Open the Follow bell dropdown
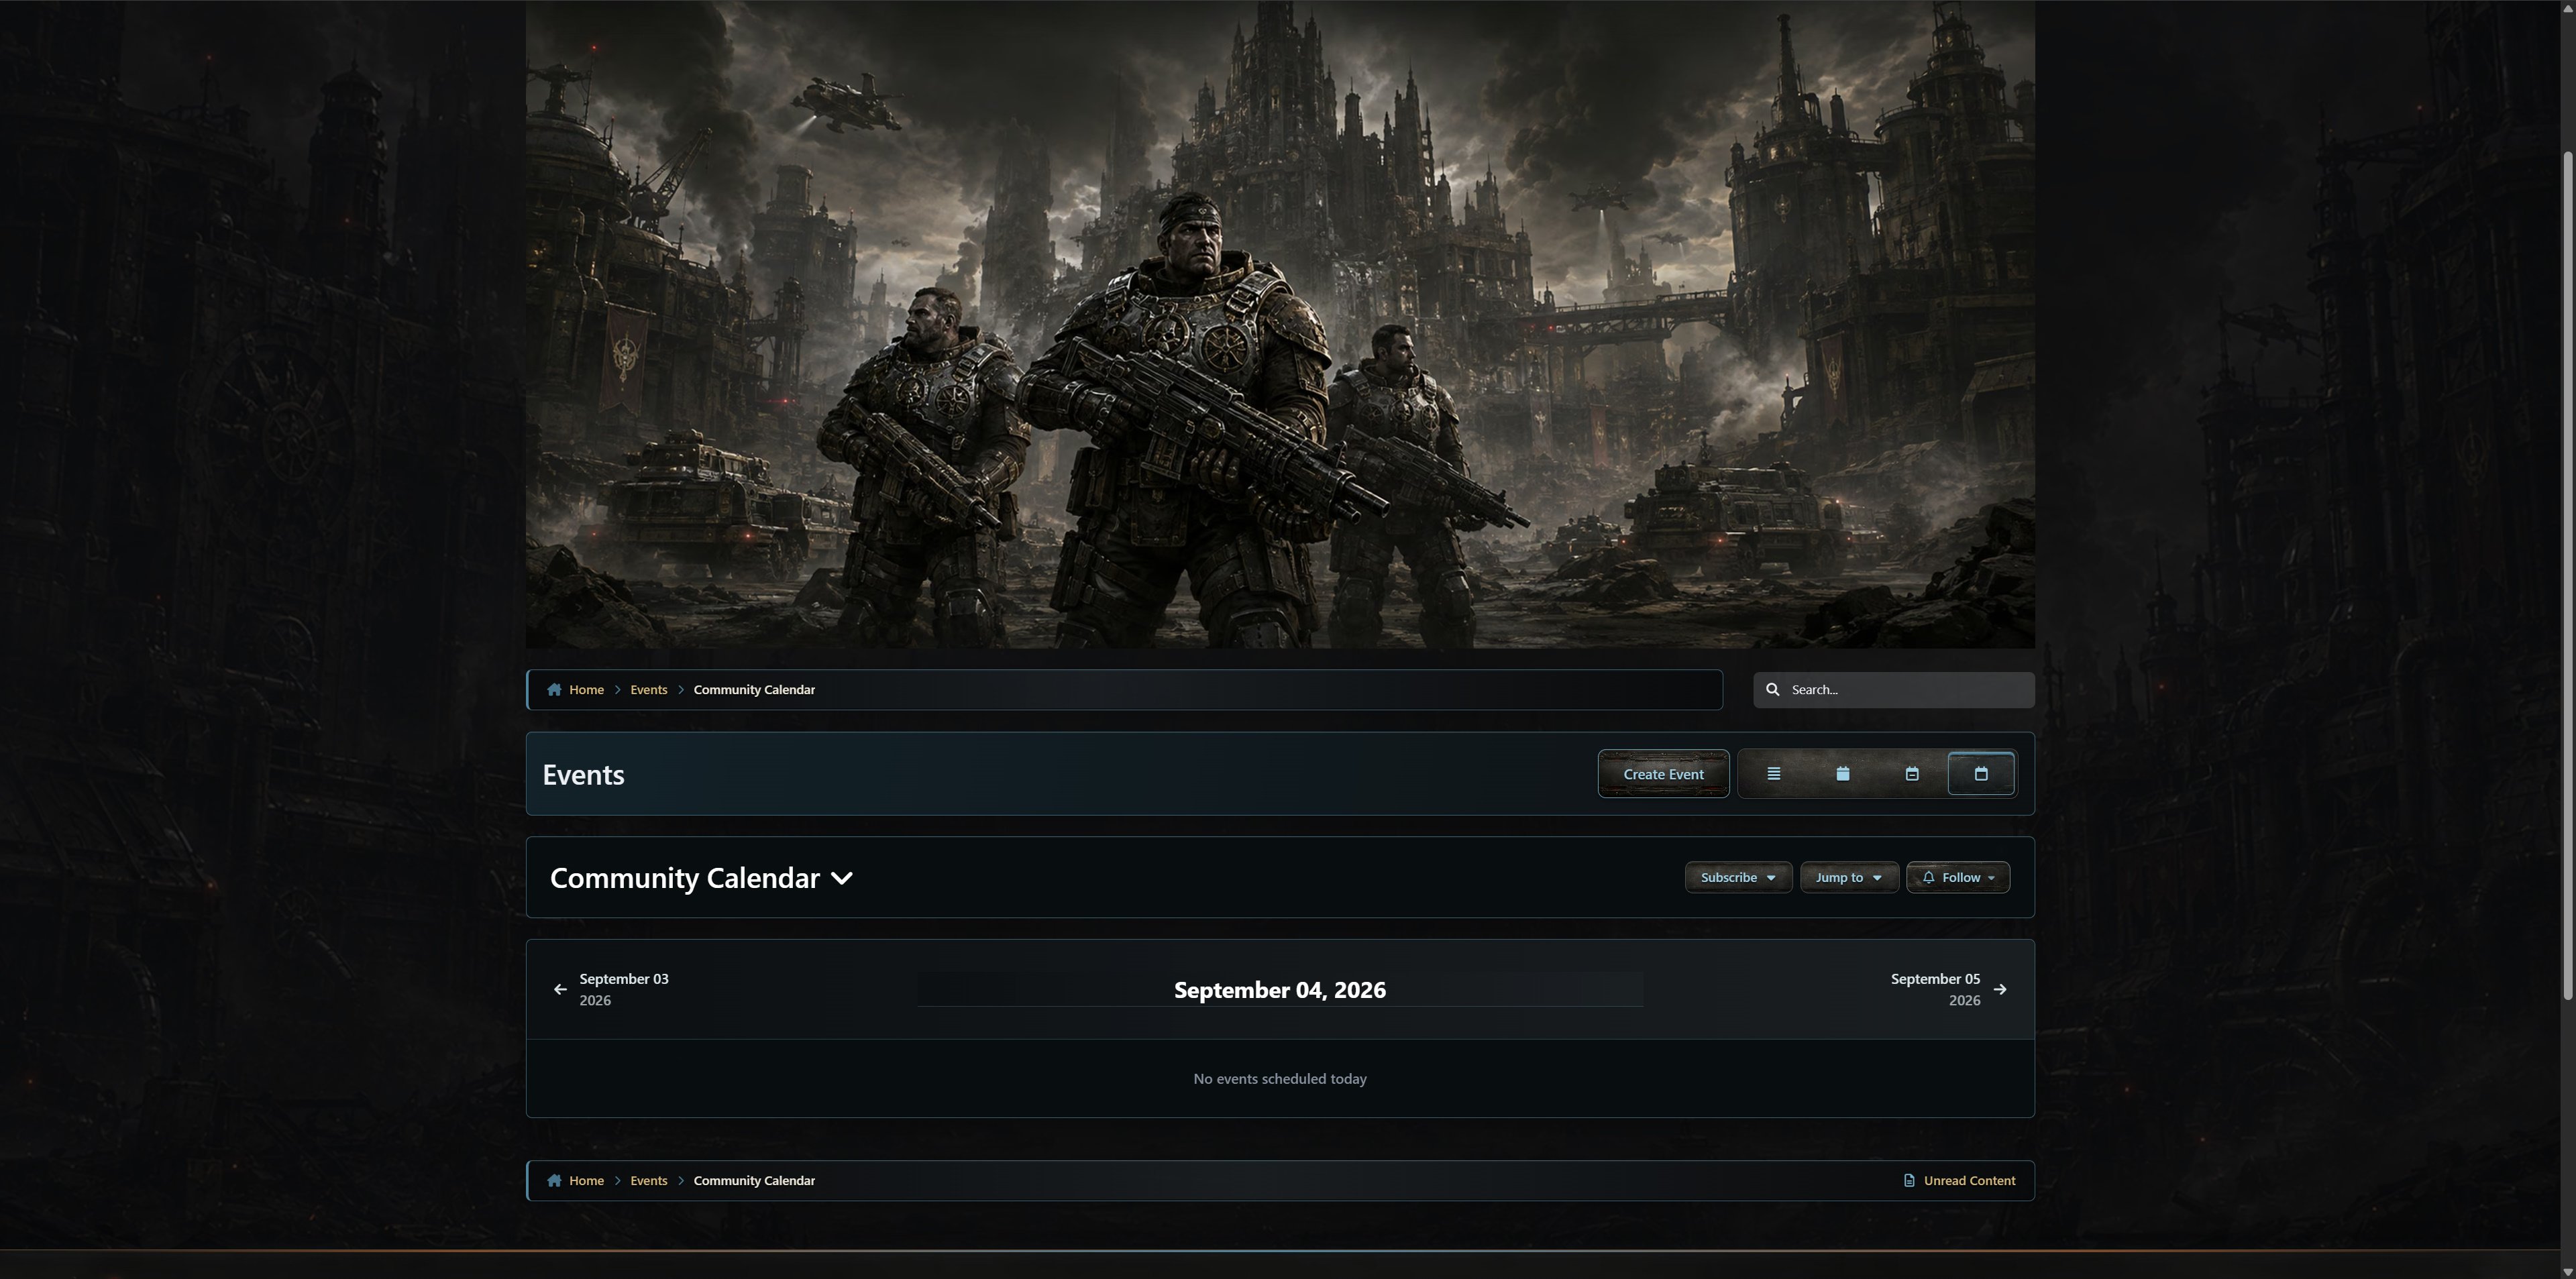 pyautogui.click(x=1957, y=877)
